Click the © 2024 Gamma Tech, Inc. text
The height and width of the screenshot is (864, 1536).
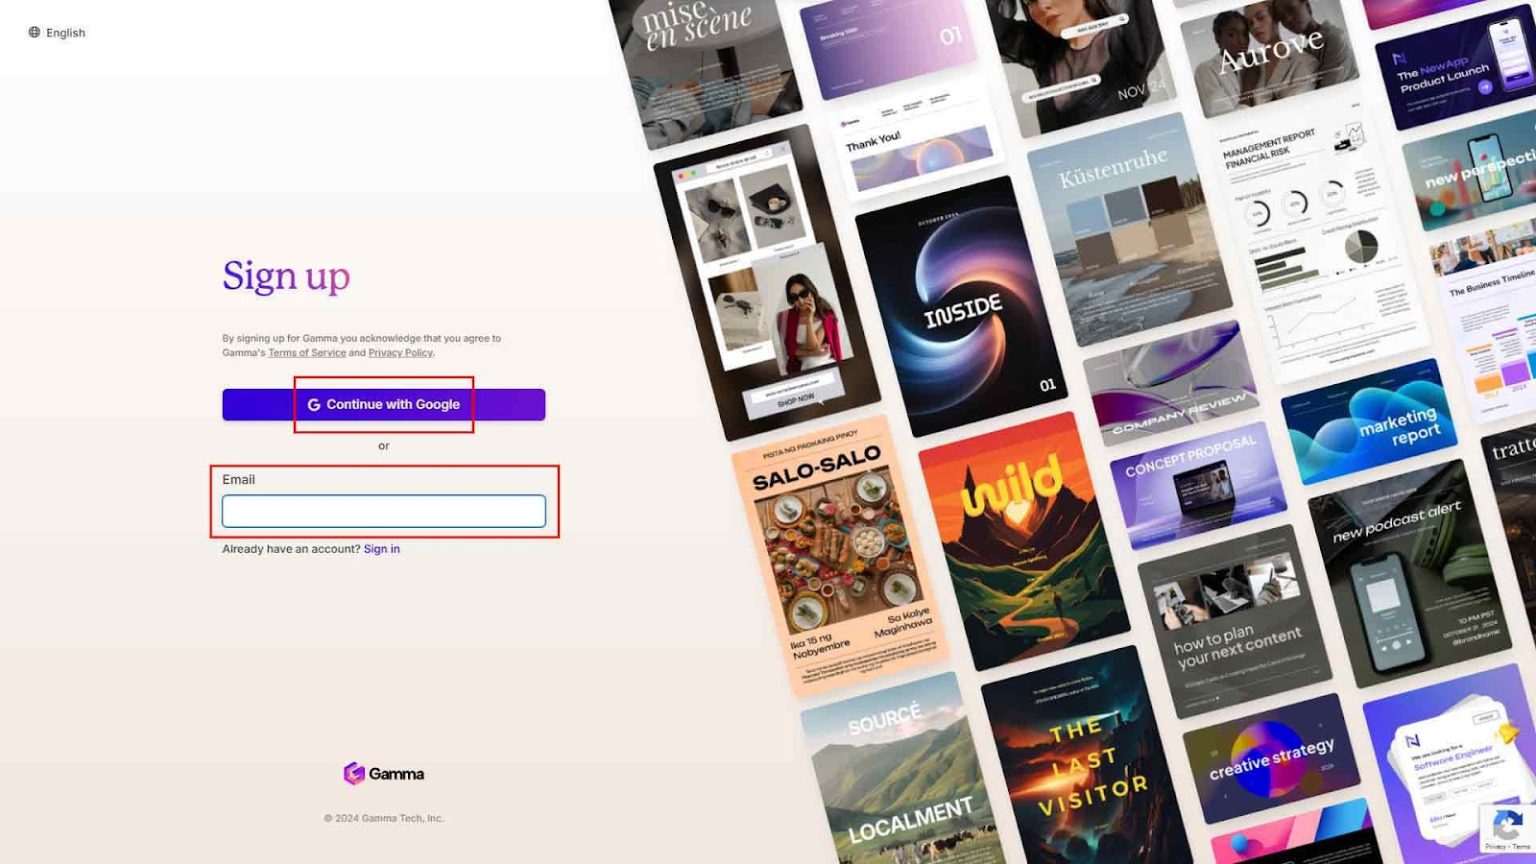click(x=383, y=818)
